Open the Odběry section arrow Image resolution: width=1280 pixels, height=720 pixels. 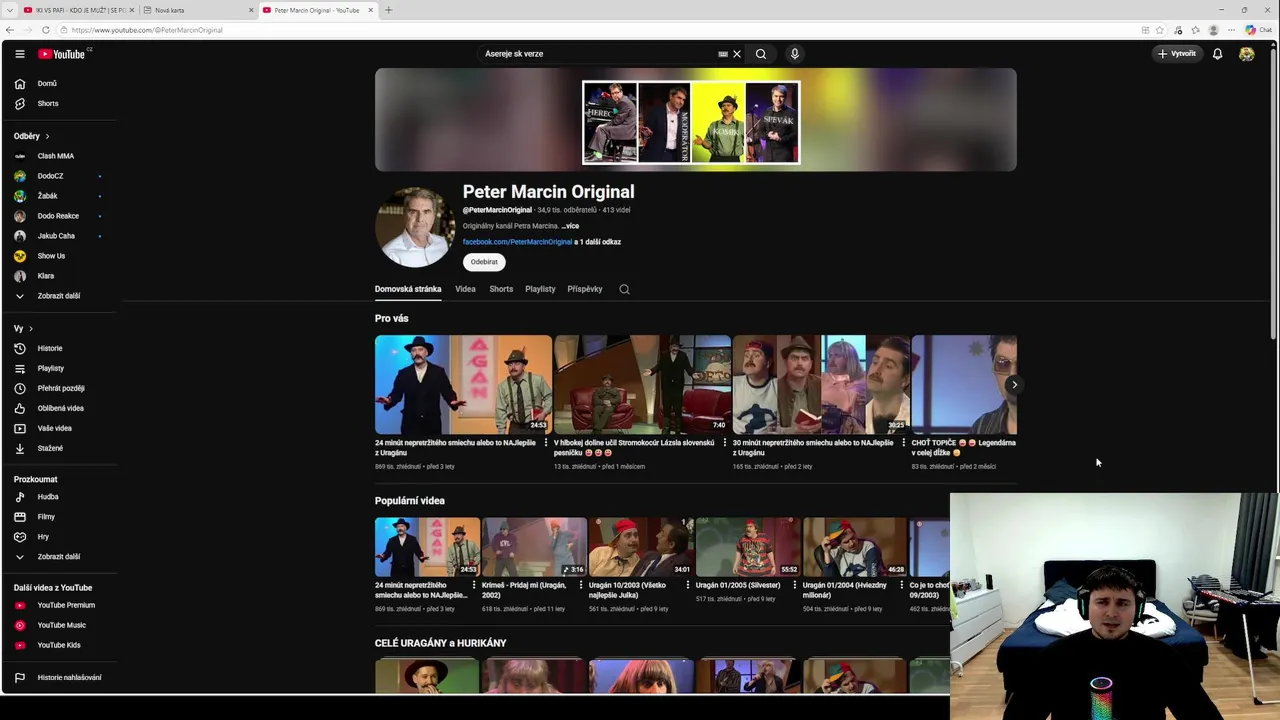(x=47, y=136)
